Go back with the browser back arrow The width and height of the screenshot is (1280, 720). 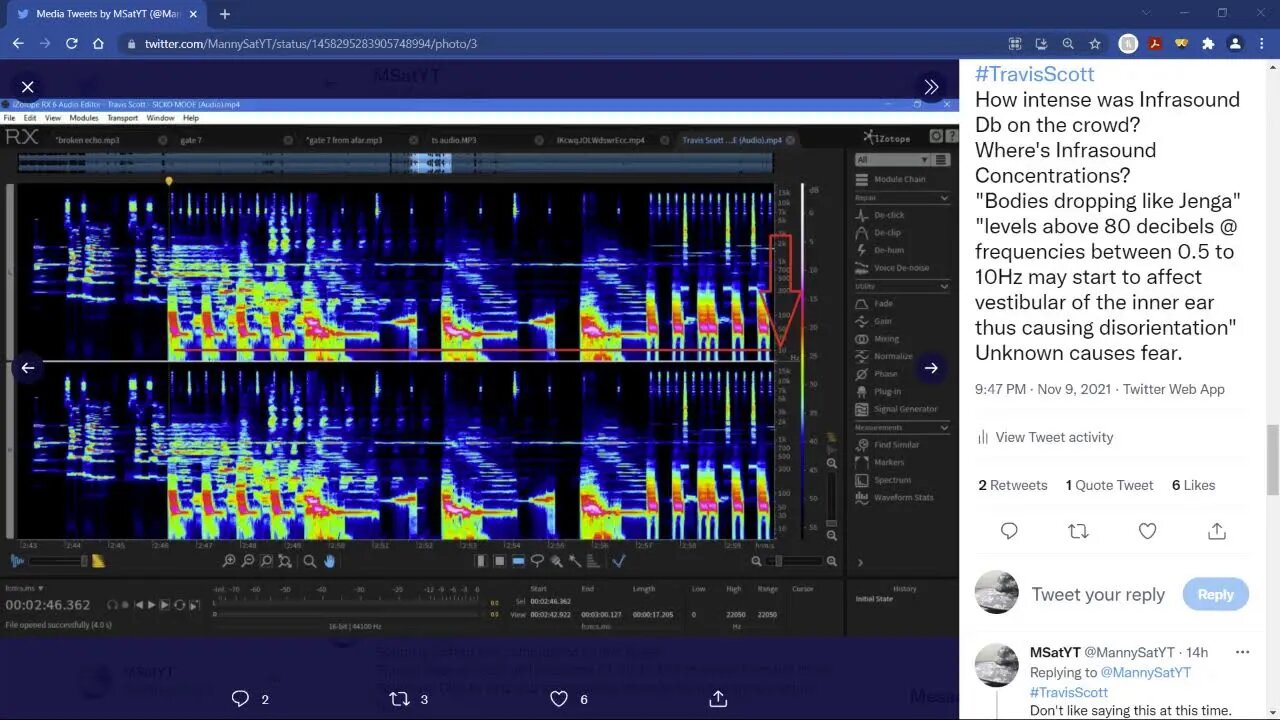[x=18, y=44]
